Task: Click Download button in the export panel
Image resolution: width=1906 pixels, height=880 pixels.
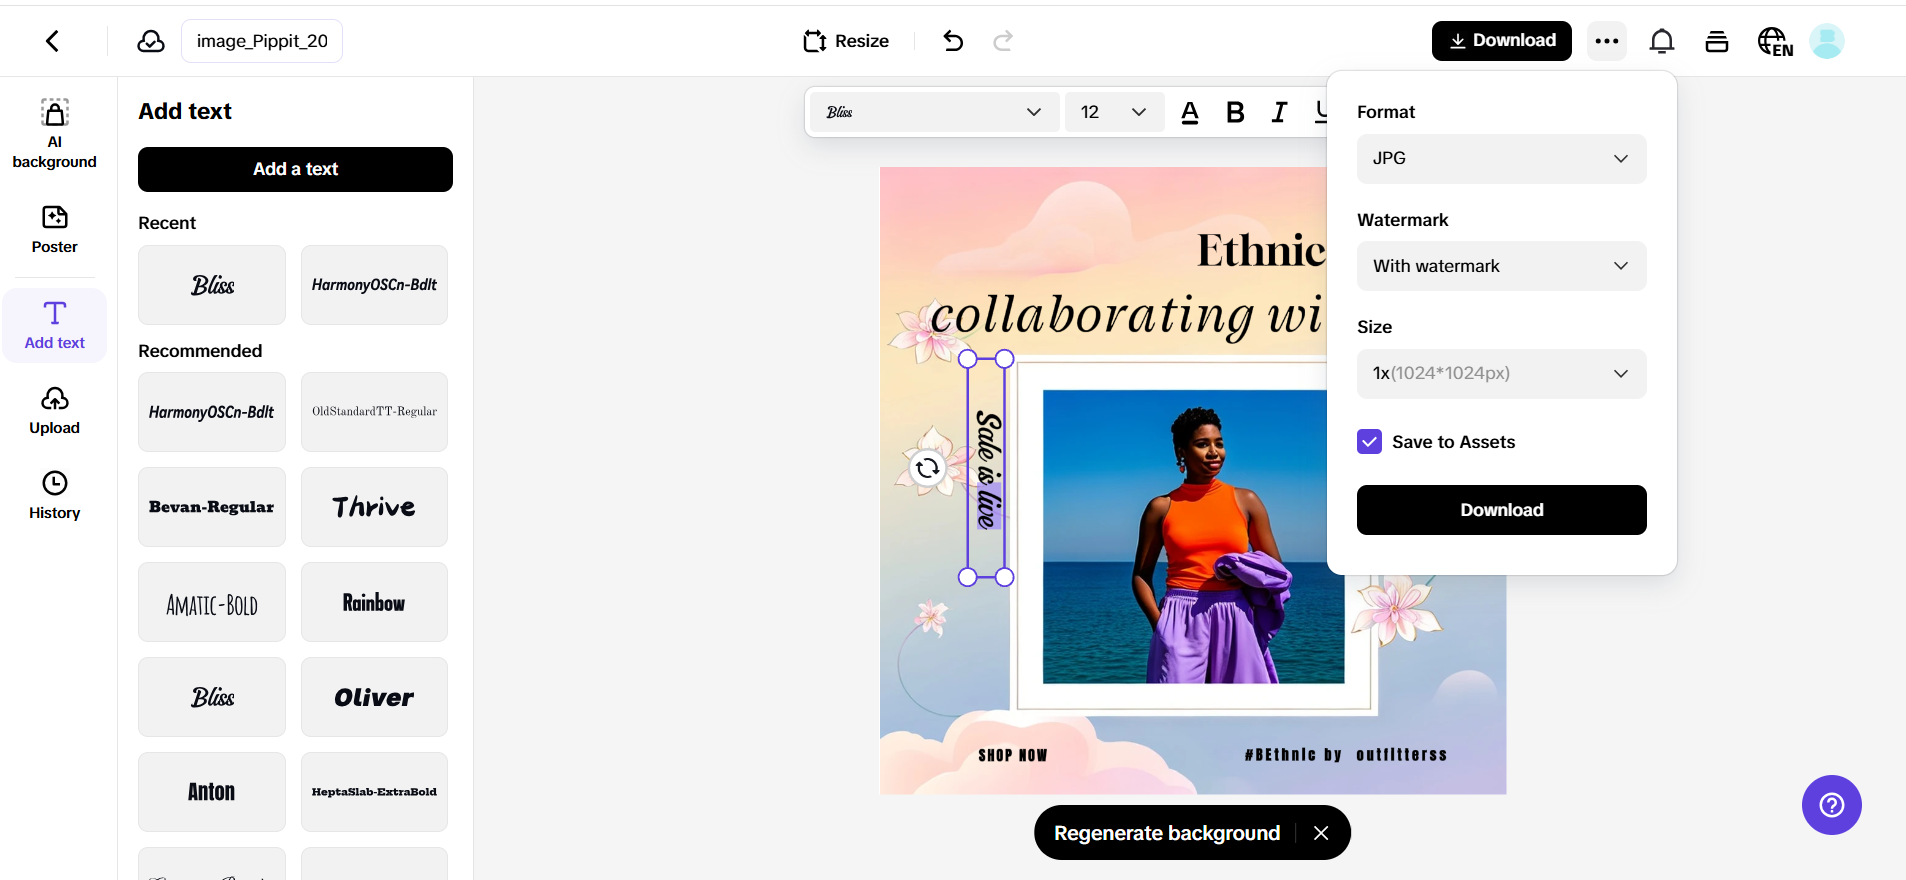Action: [x=1502, y=510]
